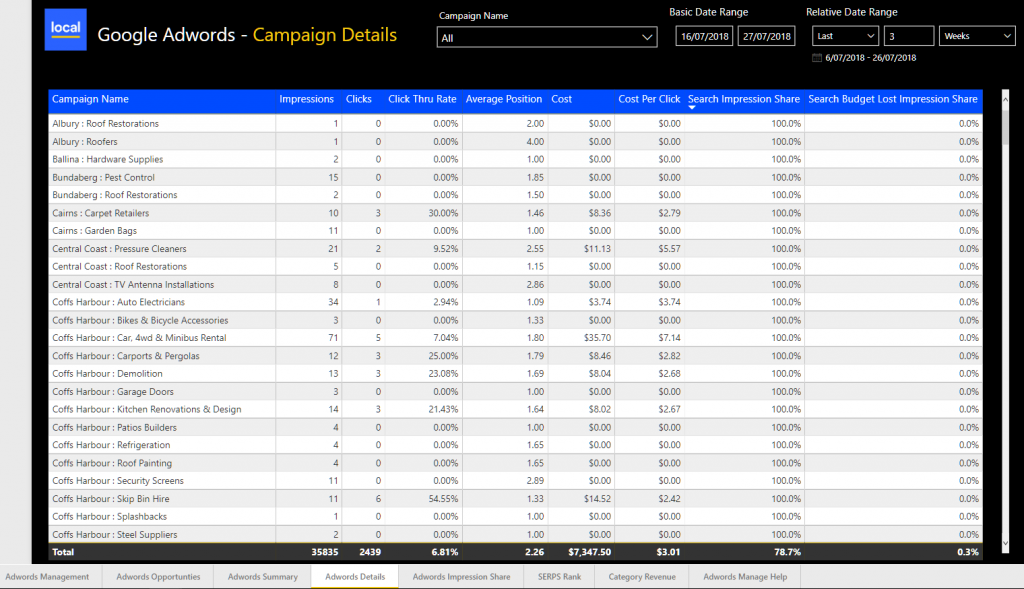
Task: Click the local logo icon
Action: pyautogui.click(x=65, y=29)
